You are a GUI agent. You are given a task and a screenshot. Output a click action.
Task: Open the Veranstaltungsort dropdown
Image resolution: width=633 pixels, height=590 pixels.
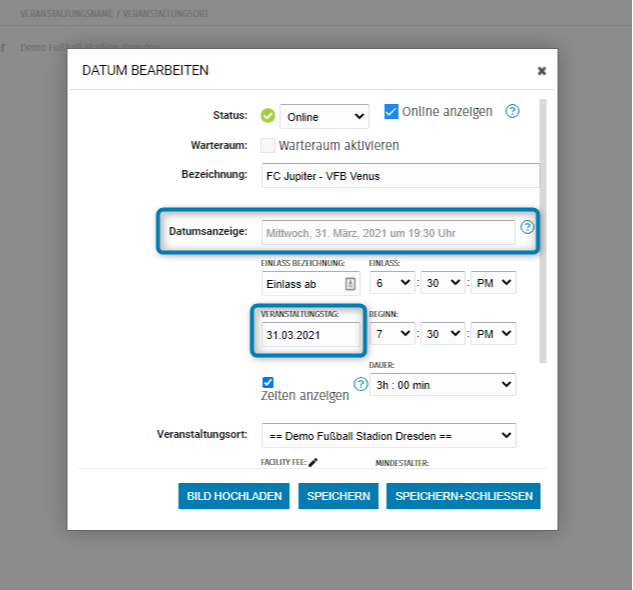[388, 435]
